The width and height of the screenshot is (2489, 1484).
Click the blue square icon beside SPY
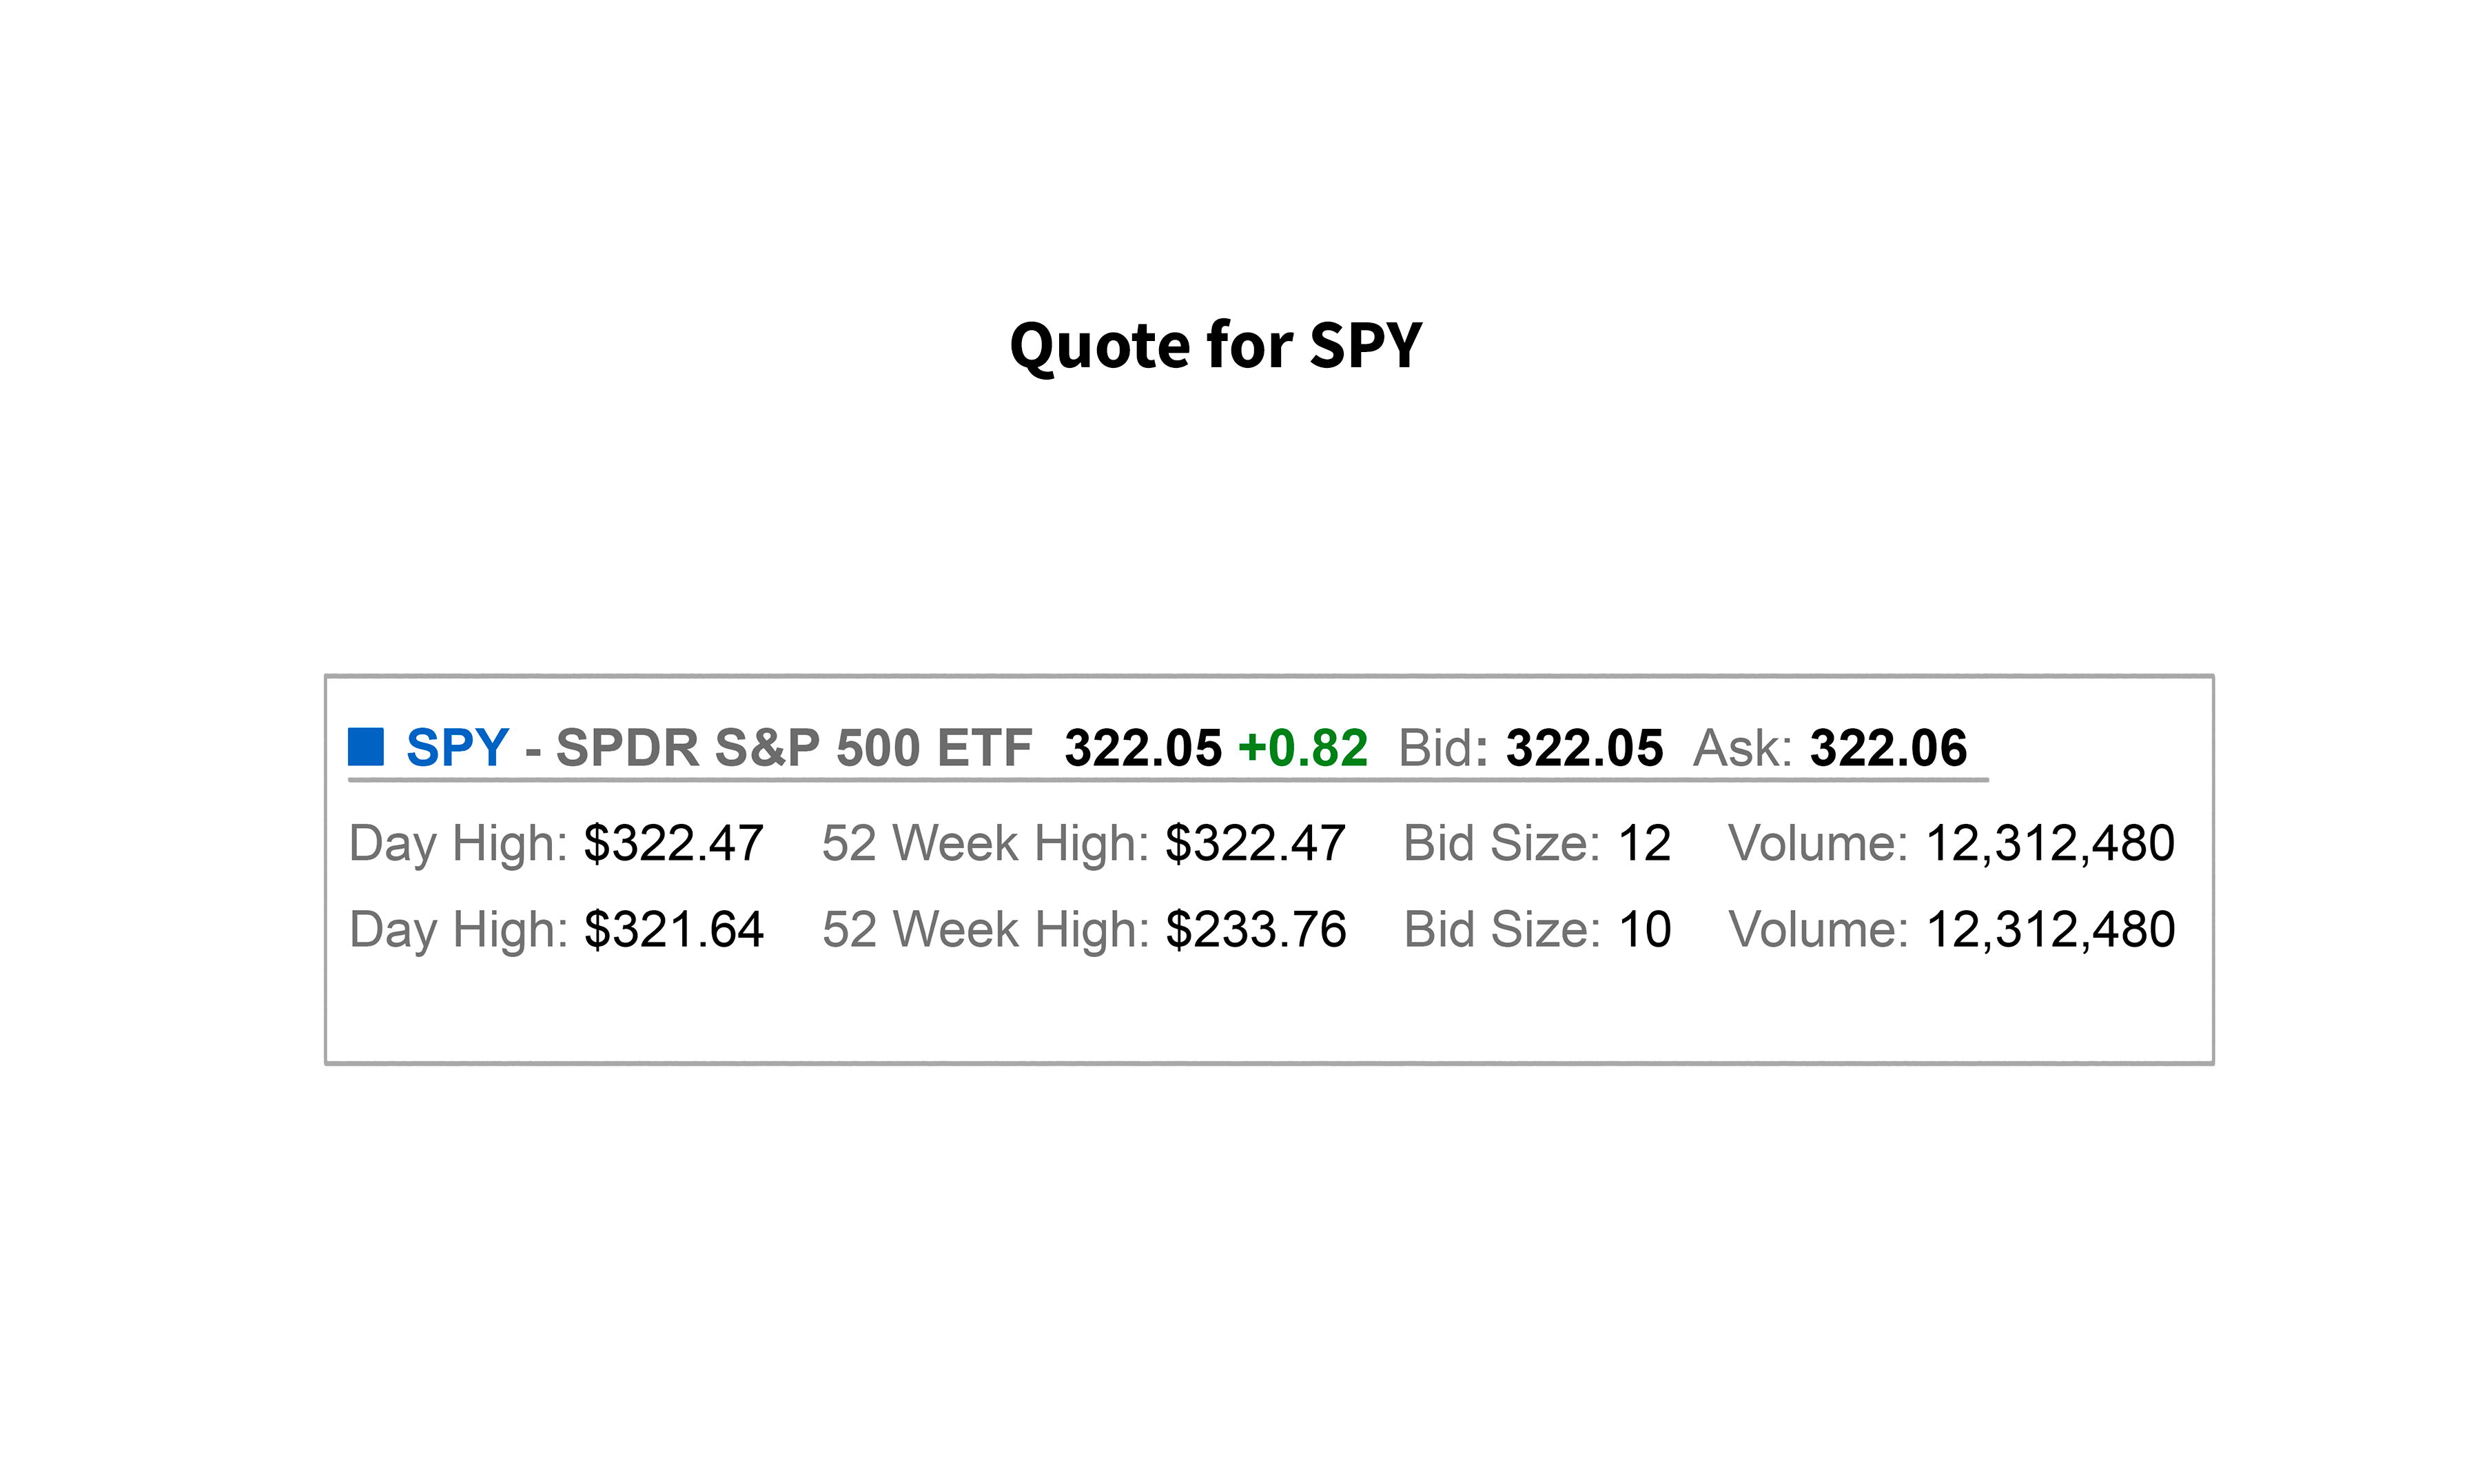[366, 747]
